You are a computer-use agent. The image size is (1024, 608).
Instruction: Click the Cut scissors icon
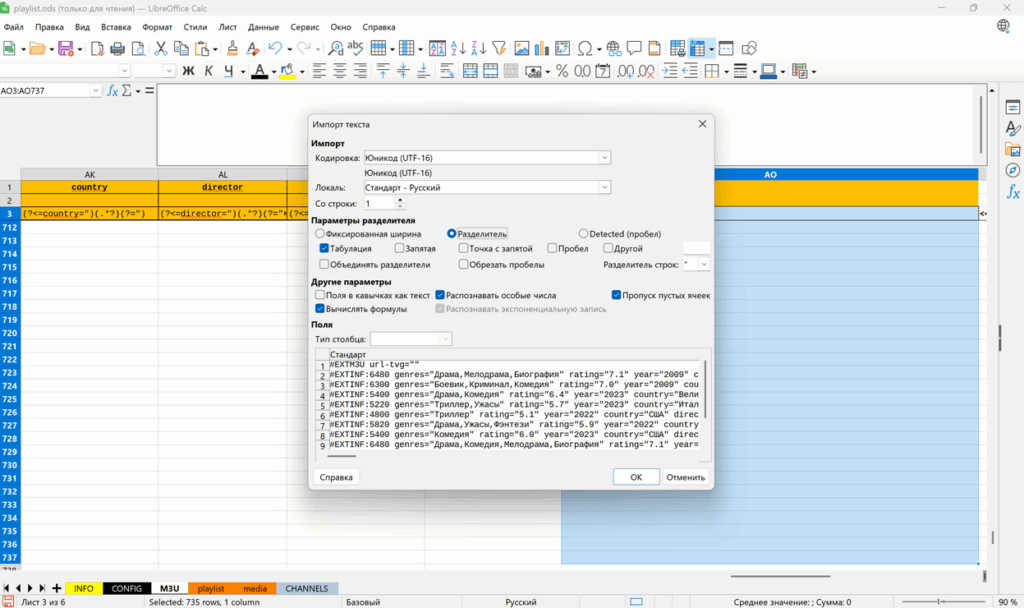(160, 48)
